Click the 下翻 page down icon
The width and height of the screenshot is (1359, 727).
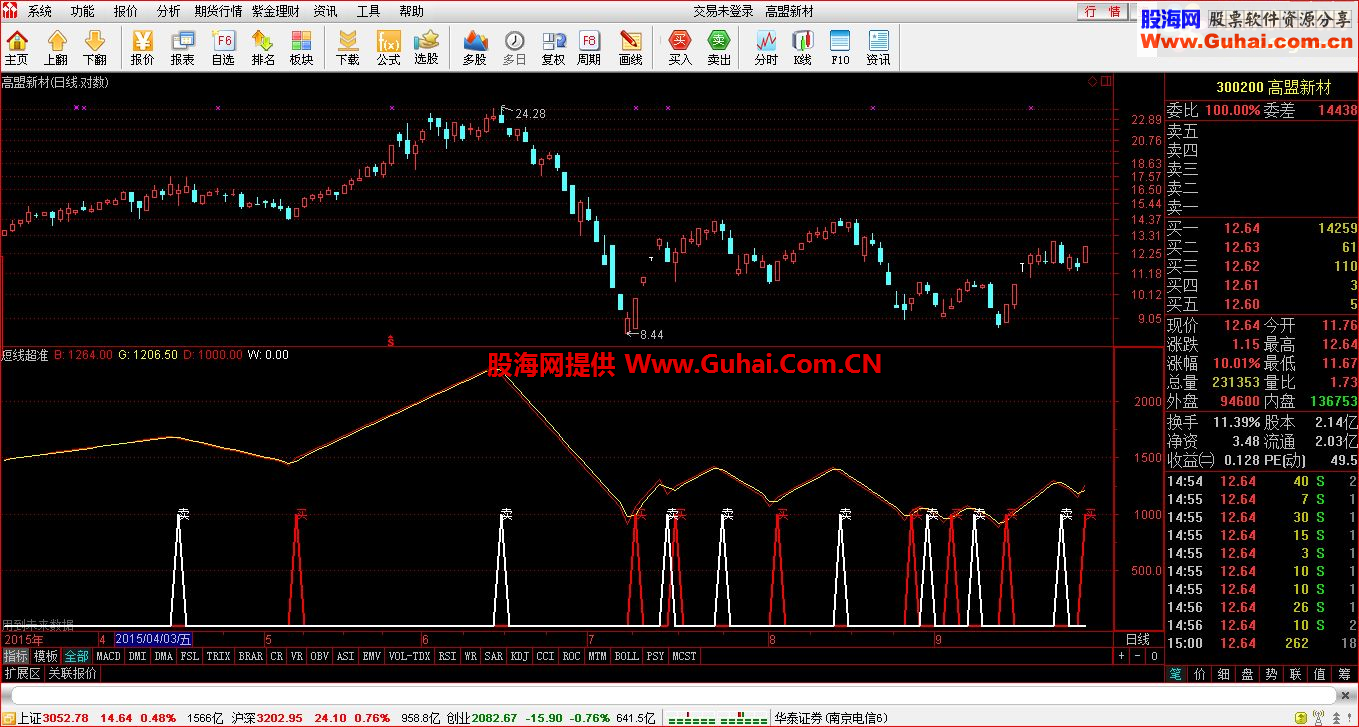(x=94, y=47)
